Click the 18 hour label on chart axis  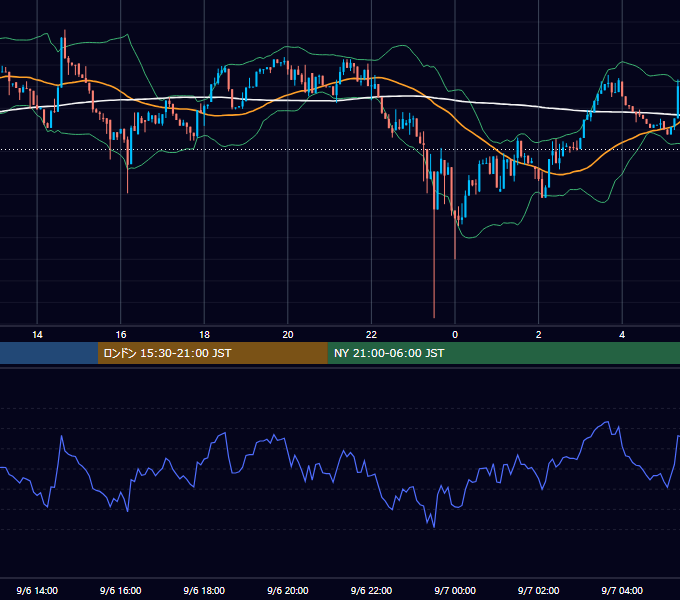(x=204, y=335)
